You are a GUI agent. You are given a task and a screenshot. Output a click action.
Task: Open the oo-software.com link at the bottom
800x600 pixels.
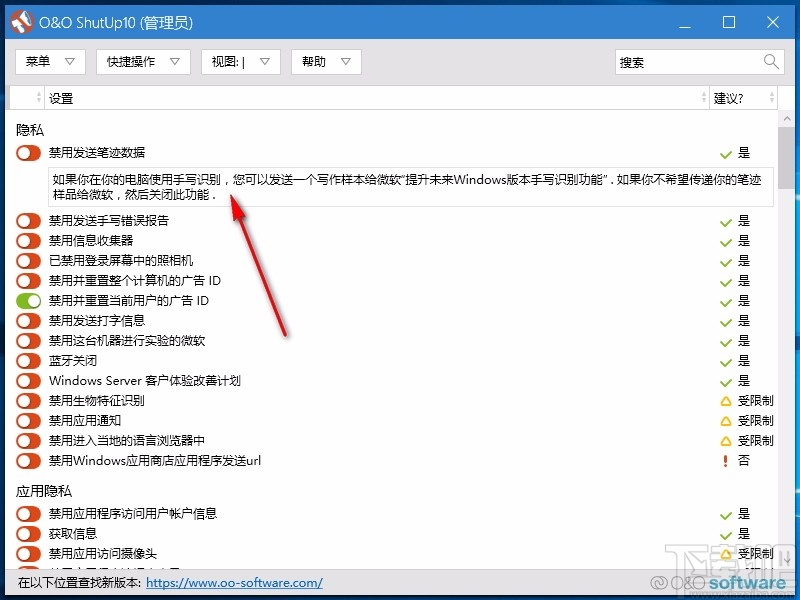pyautogui.click(x=234, y=582)
